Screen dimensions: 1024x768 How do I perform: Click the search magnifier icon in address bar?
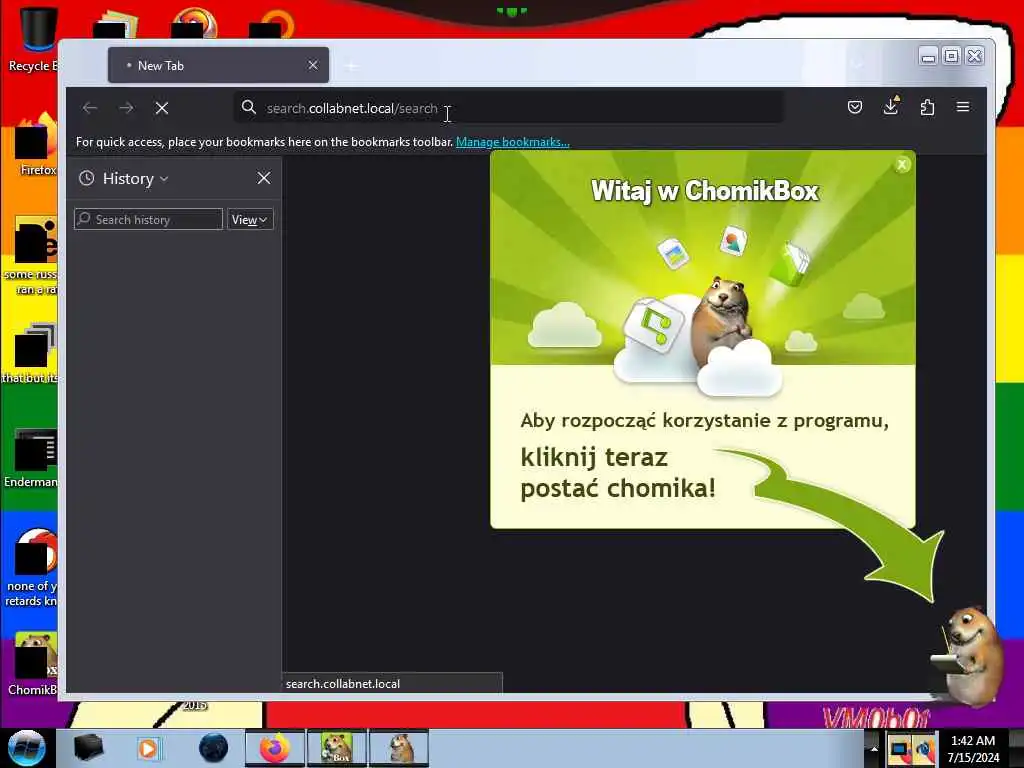point(249,107)
